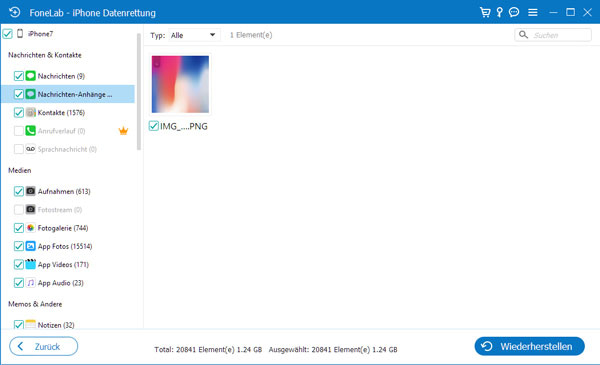Open Aufnahmen (613) category
This screenshot has width=600, height=365.
tap(64, 191)
